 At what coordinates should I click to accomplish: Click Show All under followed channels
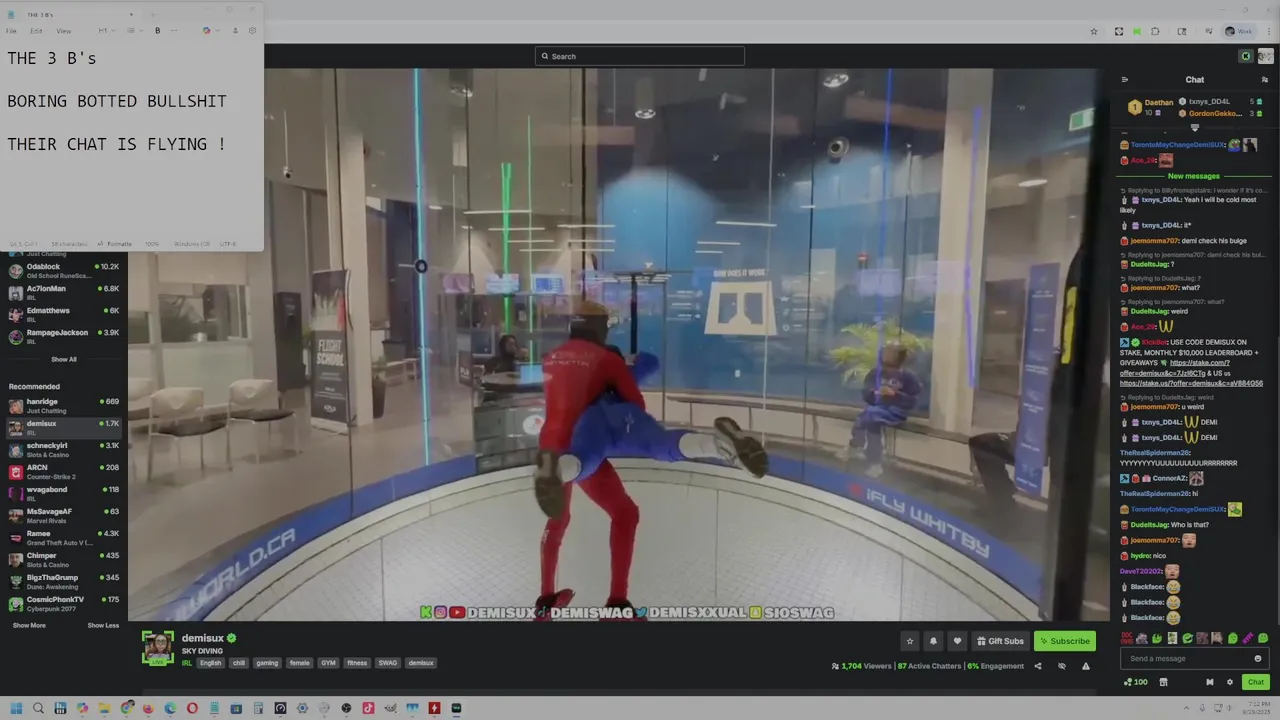[64, 359]
